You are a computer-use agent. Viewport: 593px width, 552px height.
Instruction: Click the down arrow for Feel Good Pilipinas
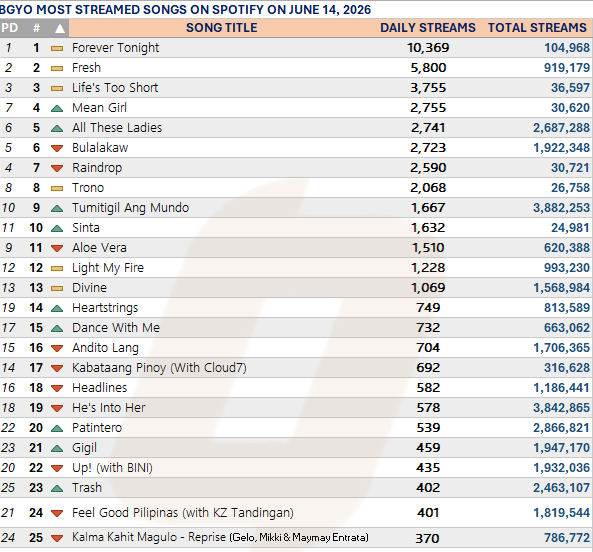57,513
